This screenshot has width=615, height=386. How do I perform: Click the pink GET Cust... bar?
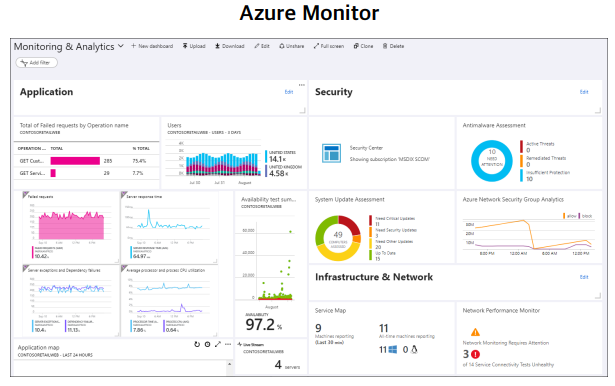75,161
